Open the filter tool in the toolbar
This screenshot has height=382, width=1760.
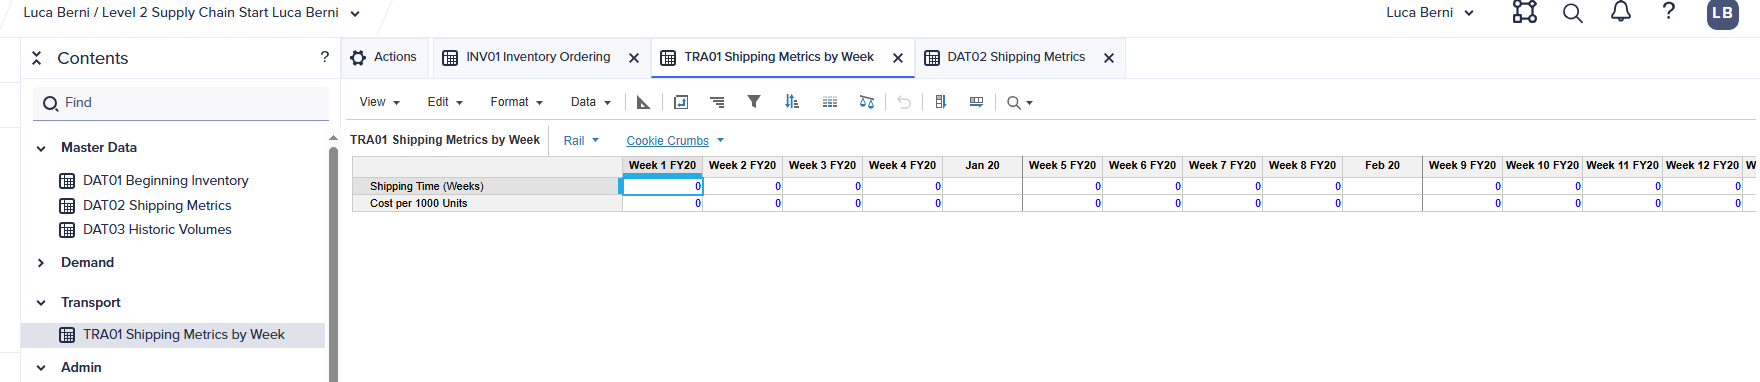coord(754,102)
